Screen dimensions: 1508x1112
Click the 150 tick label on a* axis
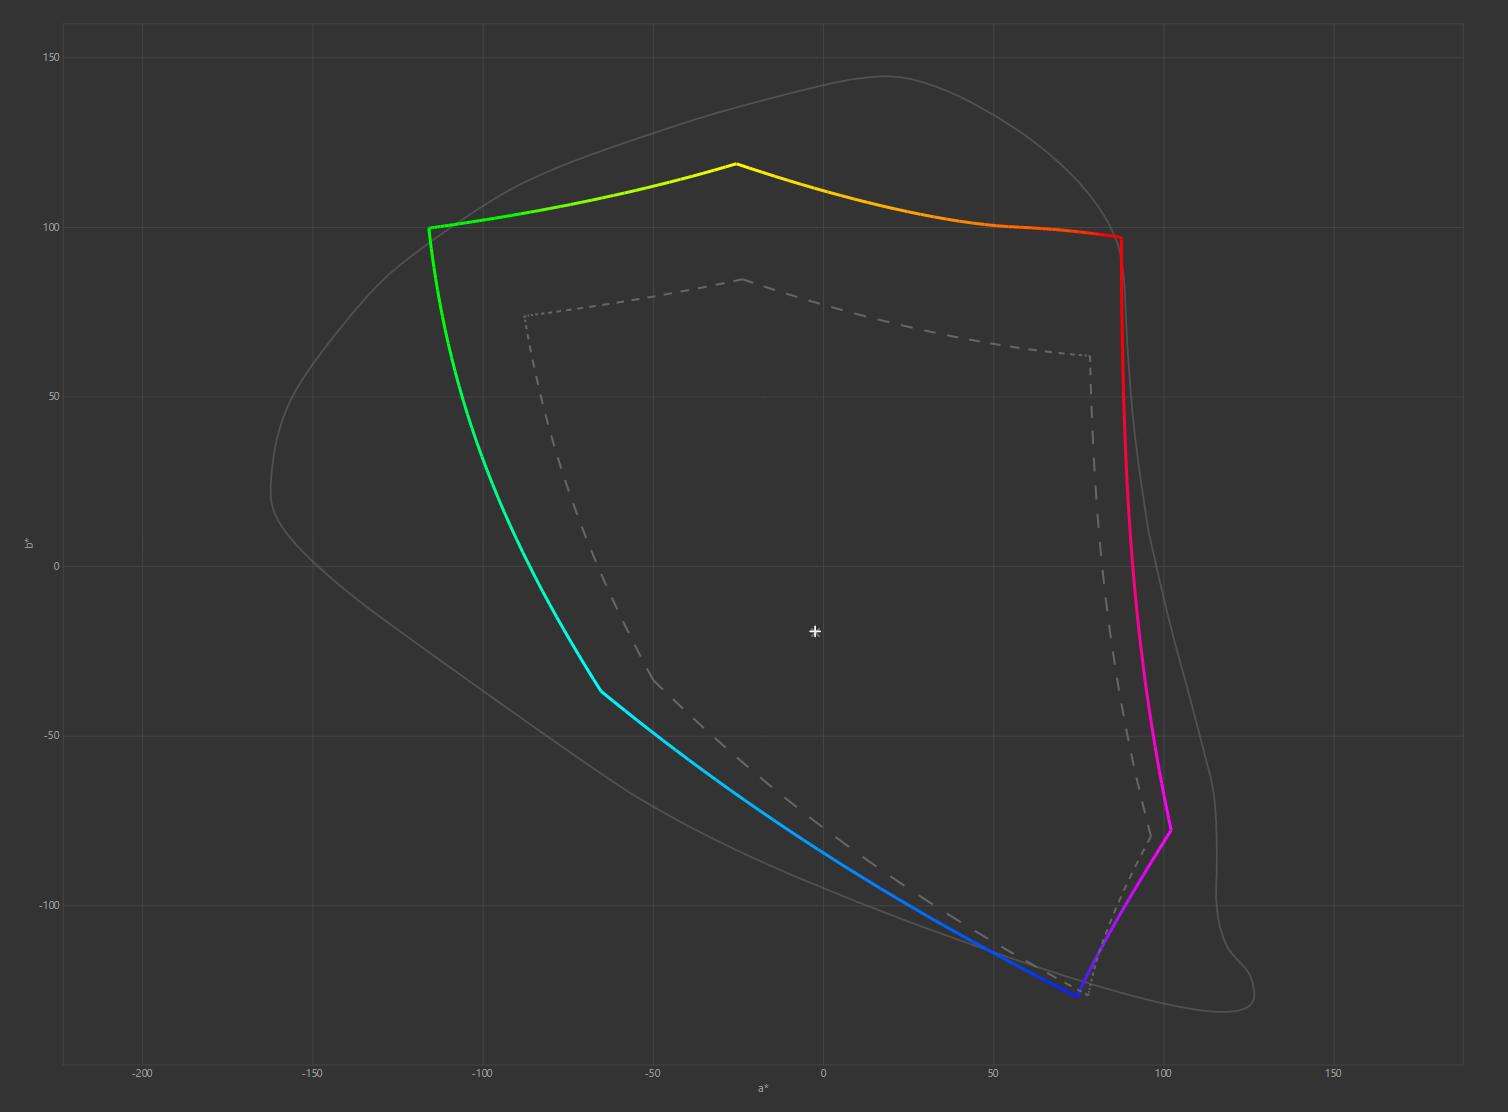point(1333,1073)
